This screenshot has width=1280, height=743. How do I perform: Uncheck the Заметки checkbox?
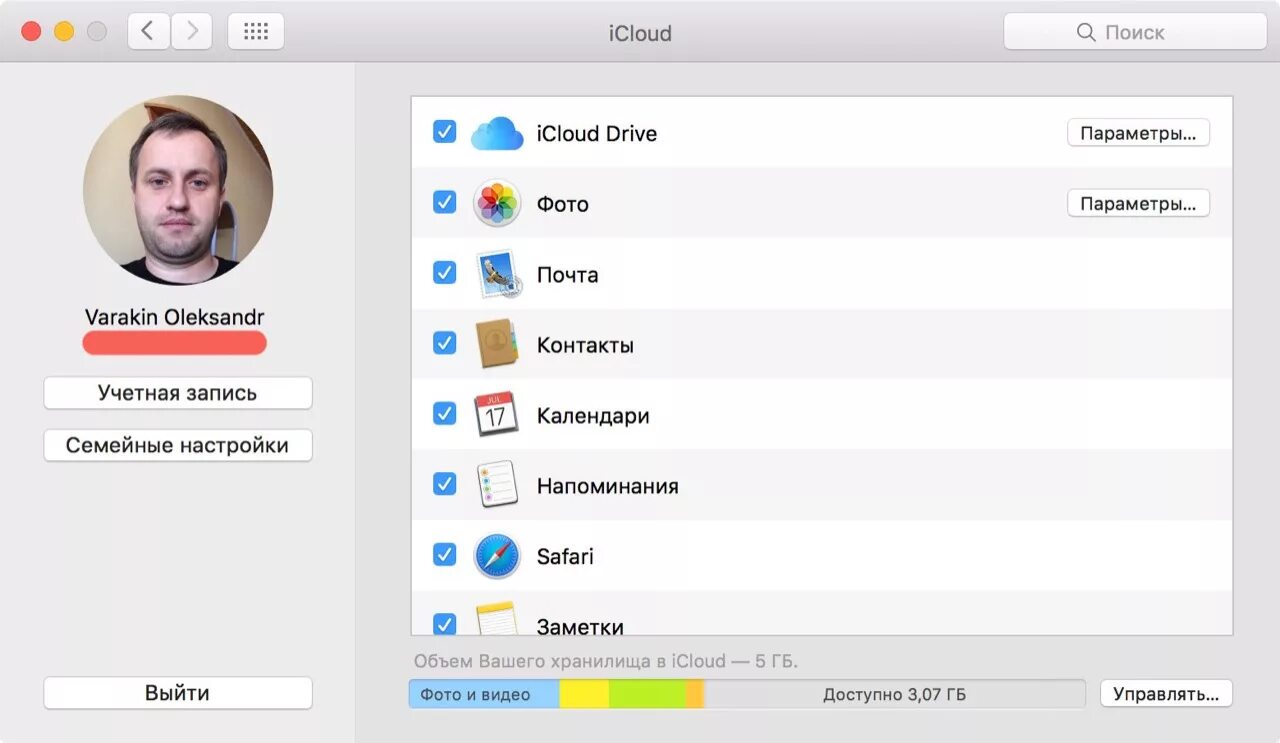coord(445,624)
